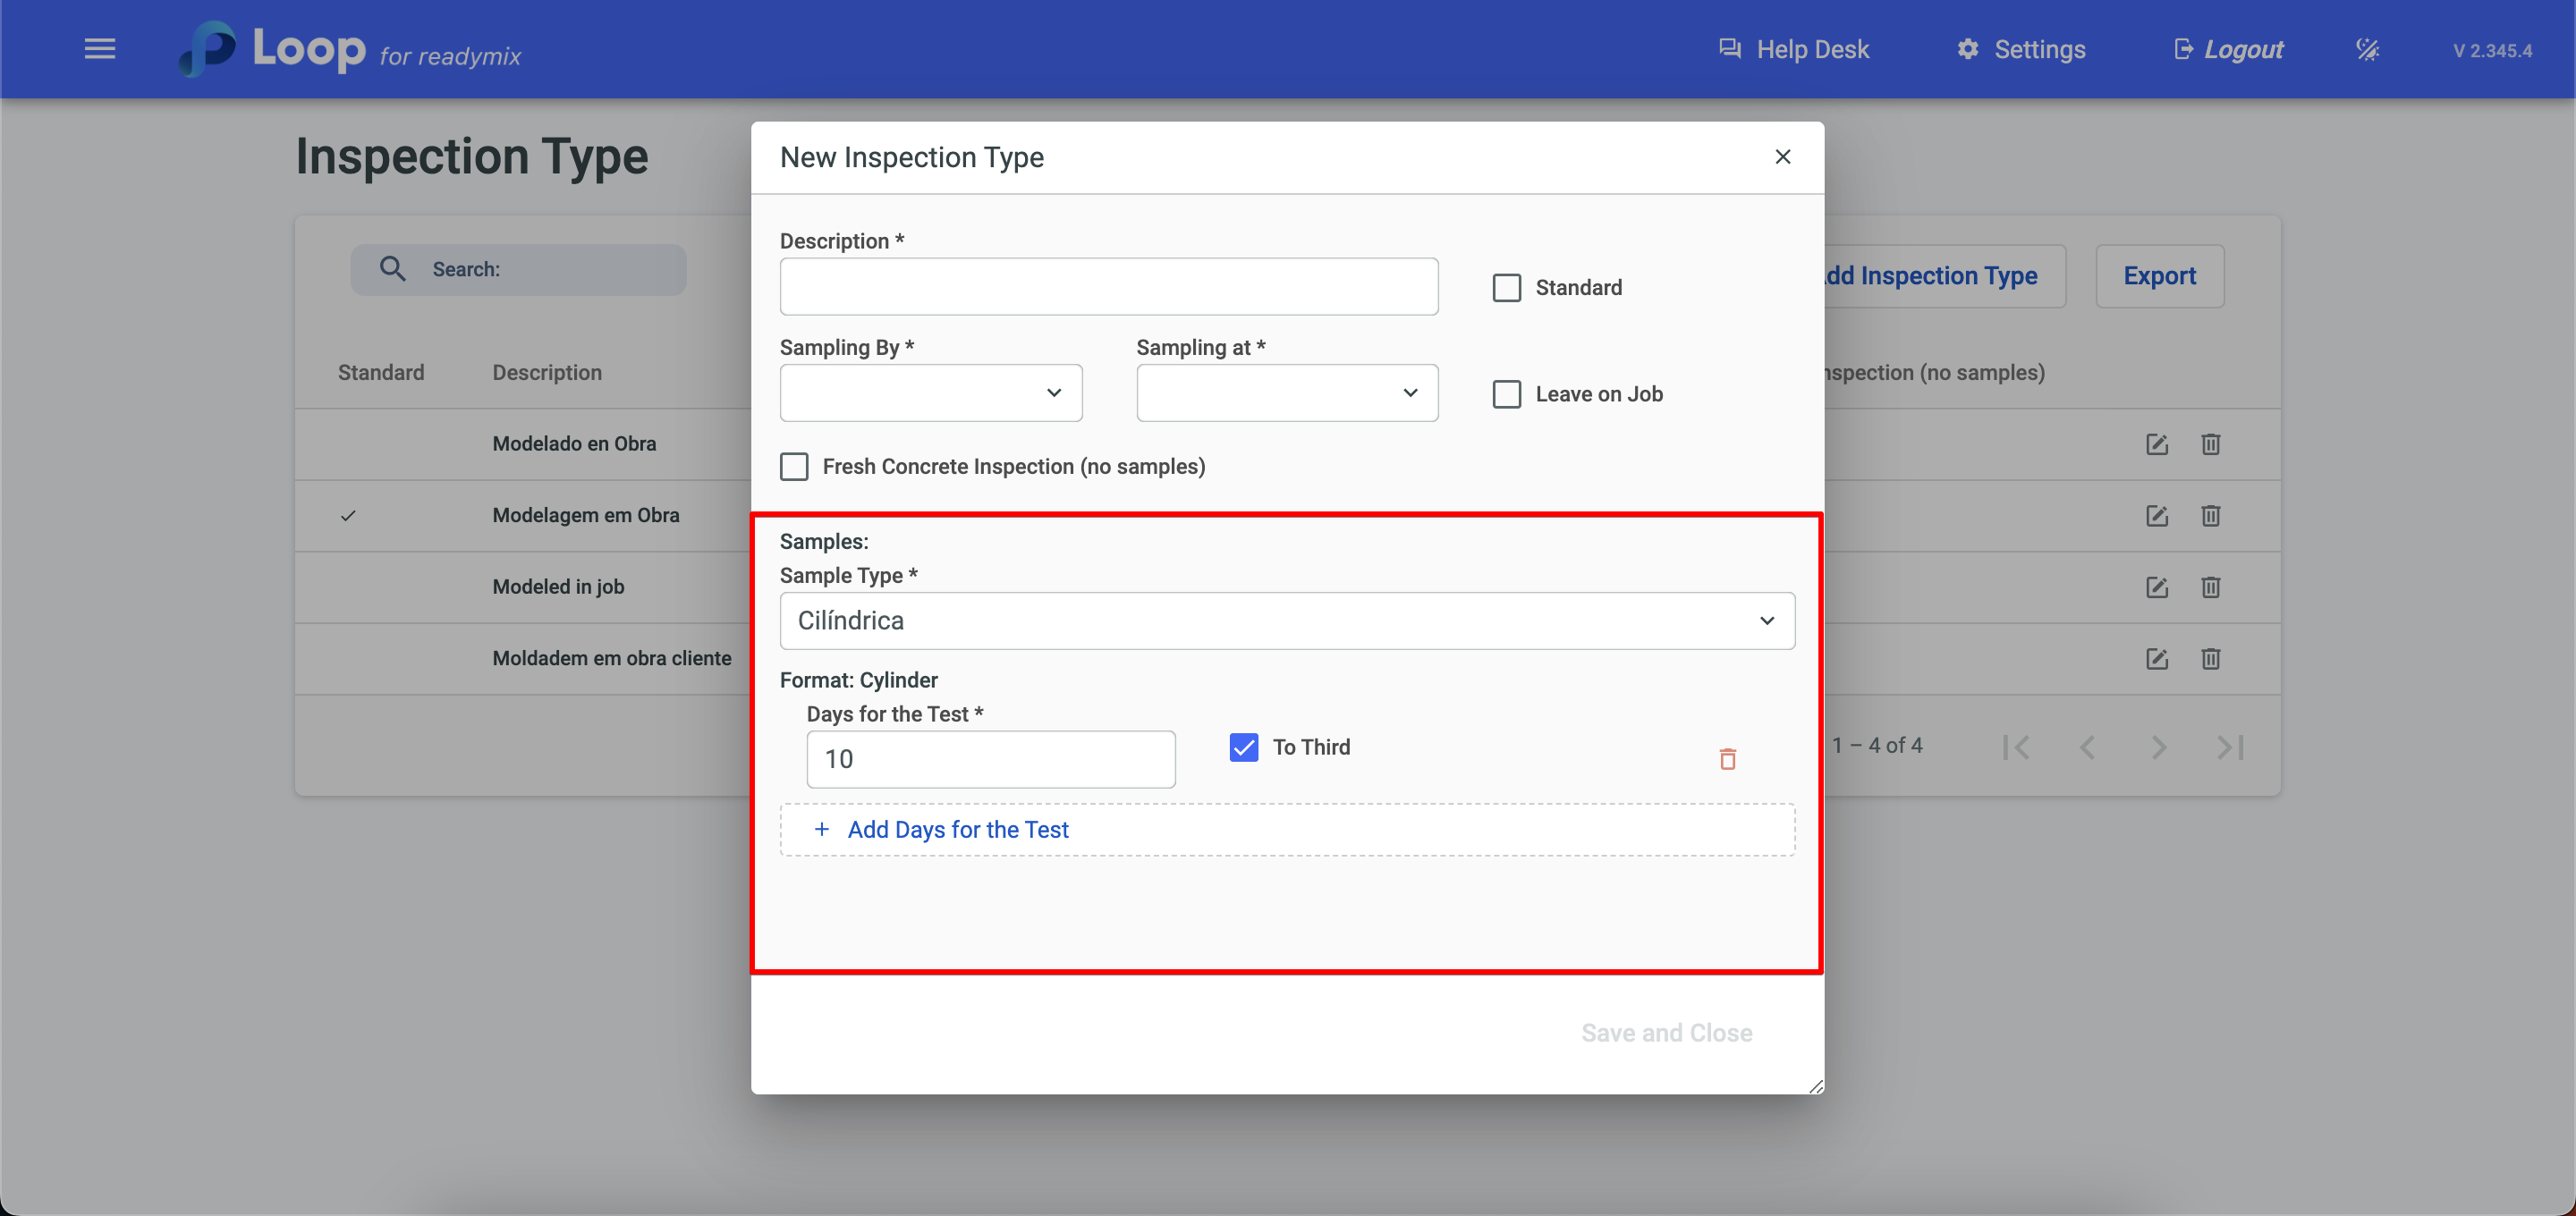Open the hamburger navigation menu
The width and height of the screenshot is (2576, 1216).
tap(99, 49)
